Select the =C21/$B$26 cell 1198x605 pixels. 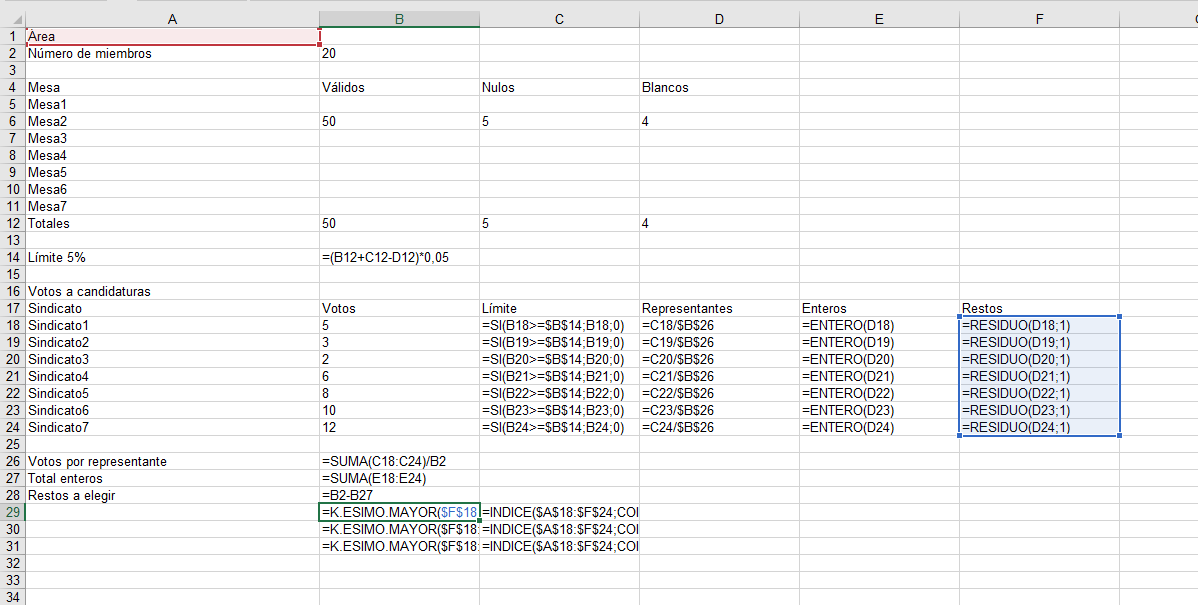coord(719,377)
